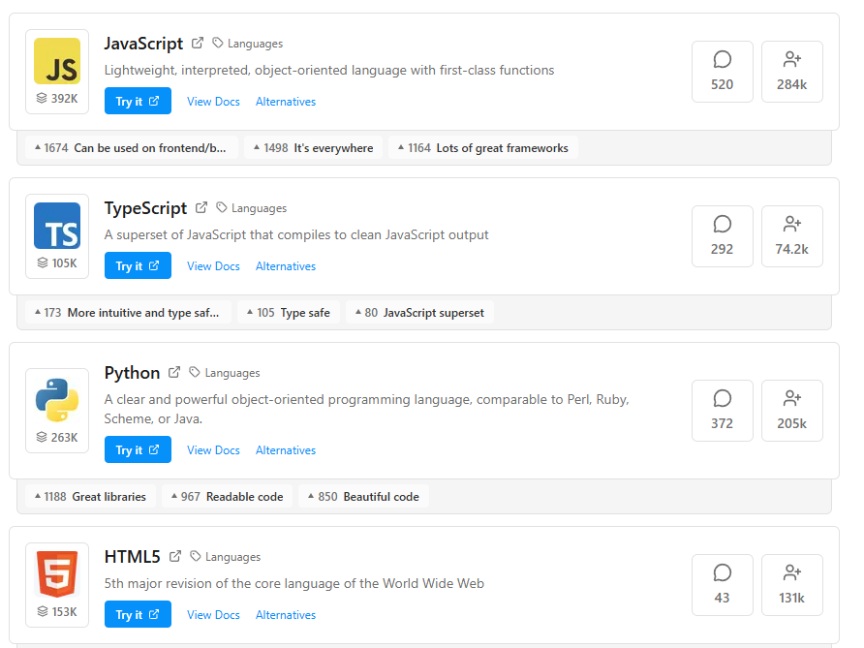Click the Try it button for Python
This screenshot has height=648, width=864.
point(137,450)
